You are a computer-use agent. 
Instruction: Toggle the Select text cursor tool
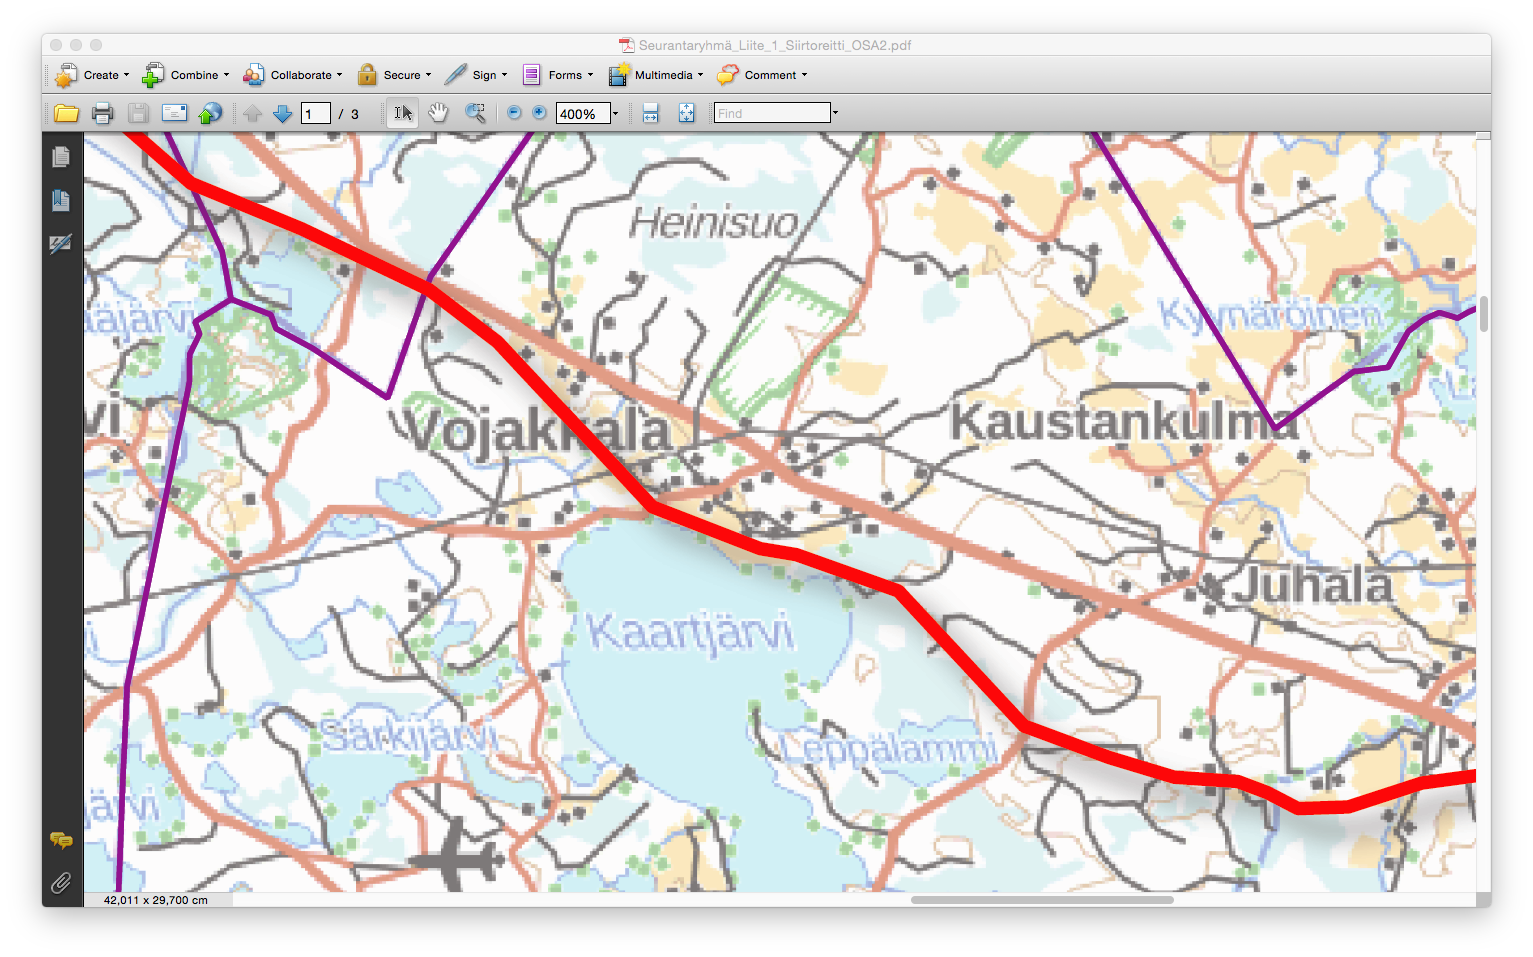403,113
